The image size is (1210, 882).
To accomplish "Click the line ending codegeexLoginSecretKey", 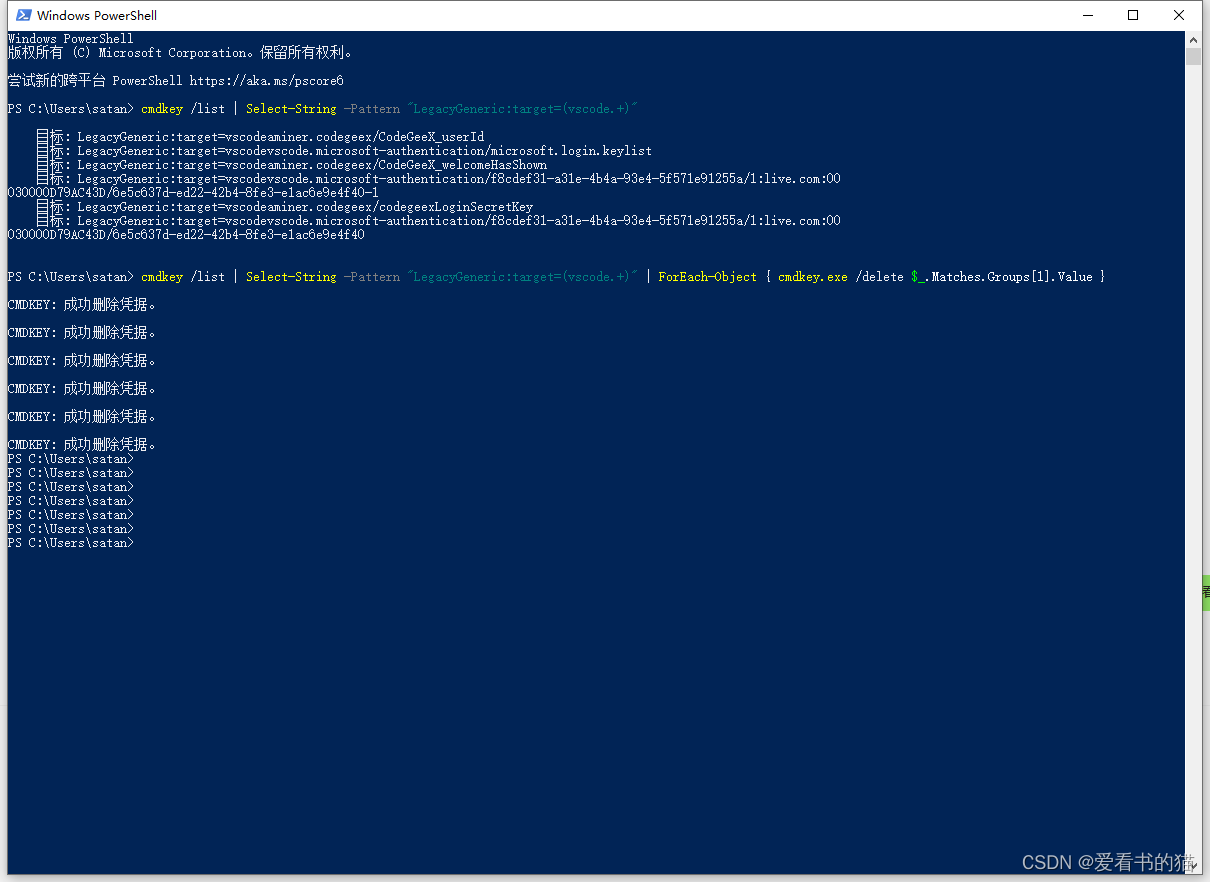I will pyautogui.click(x=284, y=207).
